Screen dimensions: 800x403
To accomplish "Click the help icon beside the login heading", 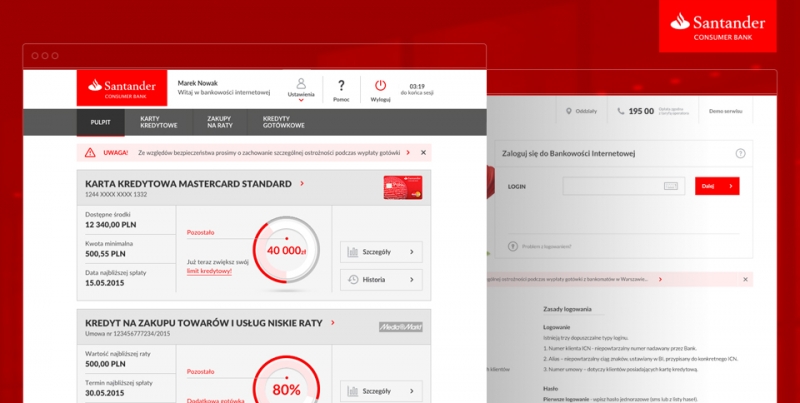I will (x=740, y=153).
